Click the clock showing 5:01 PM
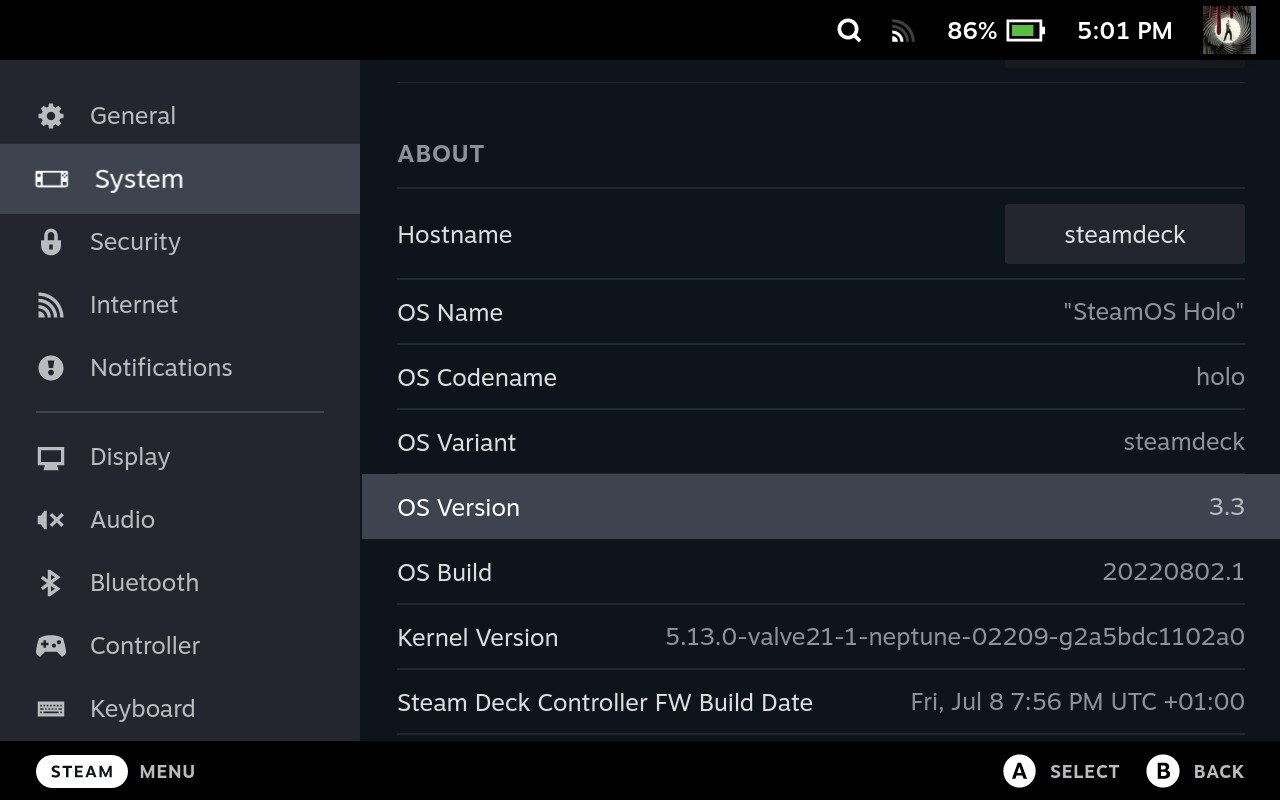Screen dimensions: 1280x800 pyautogui.click(x=1123, y=31)
